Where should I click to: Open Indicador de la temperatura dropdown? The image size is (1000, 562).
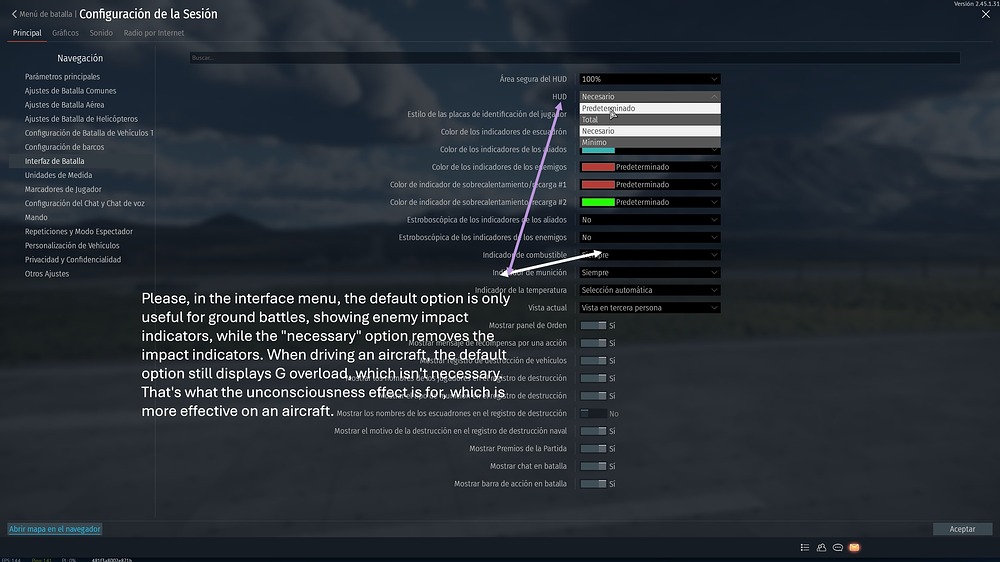pyautogui.click(x=650, y=290)
